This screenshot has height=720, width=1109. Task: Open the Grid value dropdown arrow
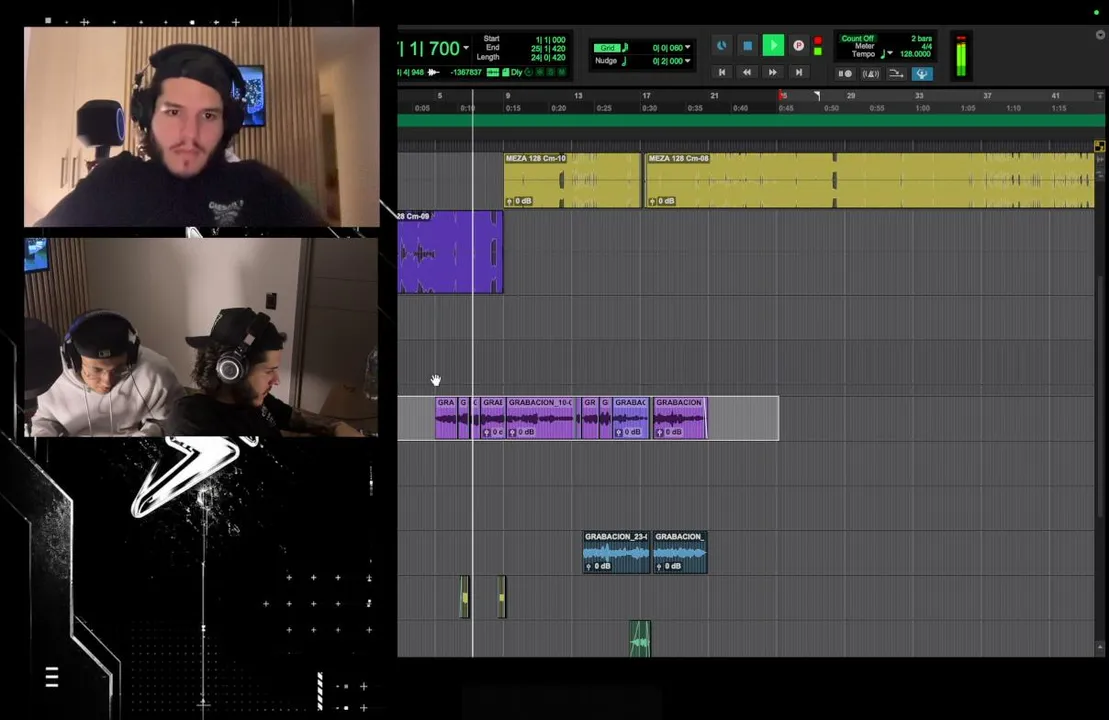[x=687, y=47]
